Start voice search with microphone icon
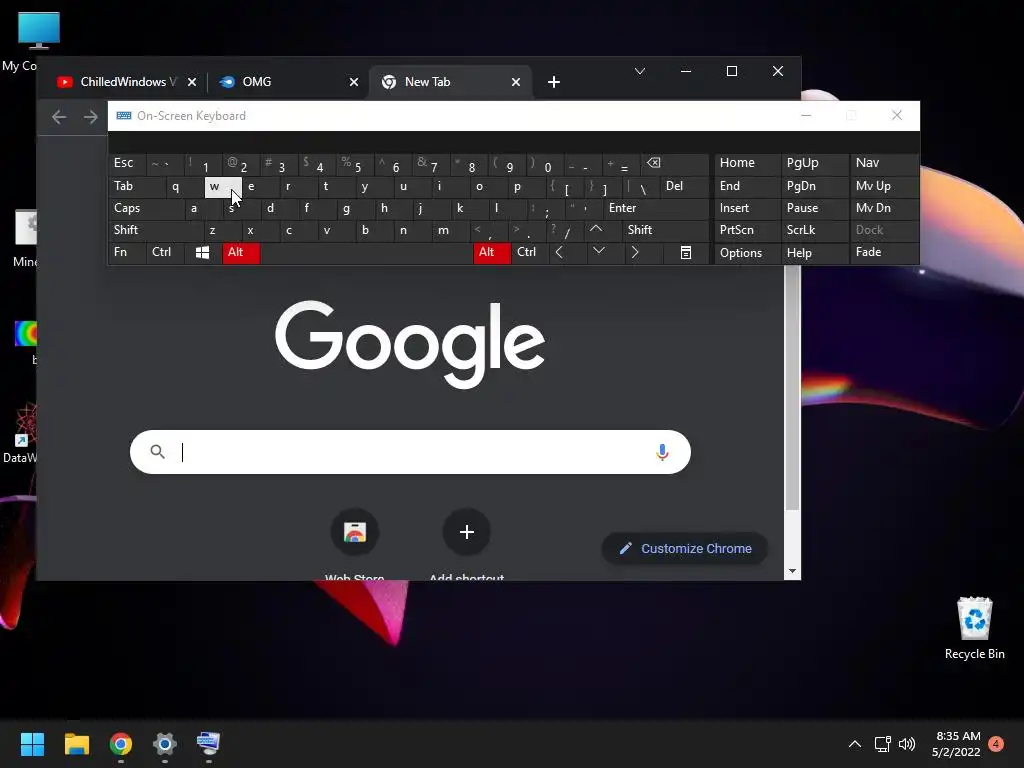This screenshot has width=1024, height=768. 662,452
